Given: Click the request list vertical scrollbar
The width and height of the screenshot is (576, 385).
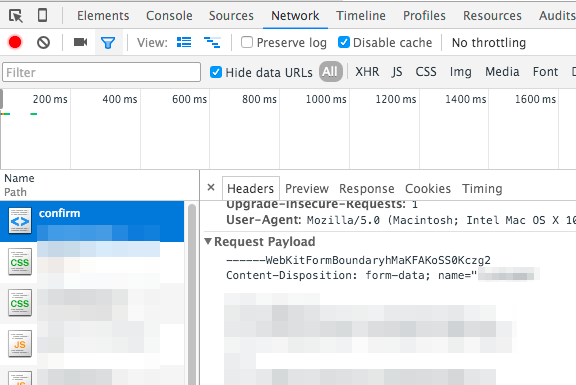Looking at the screenshot, I should [x=192, y=294].
